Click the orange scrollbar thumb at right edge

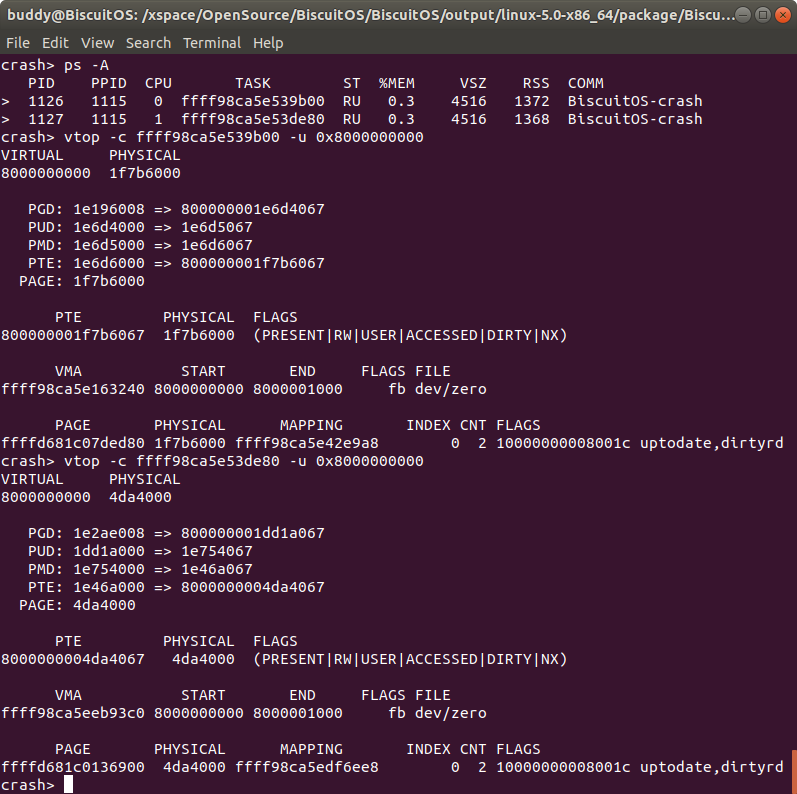793,771
